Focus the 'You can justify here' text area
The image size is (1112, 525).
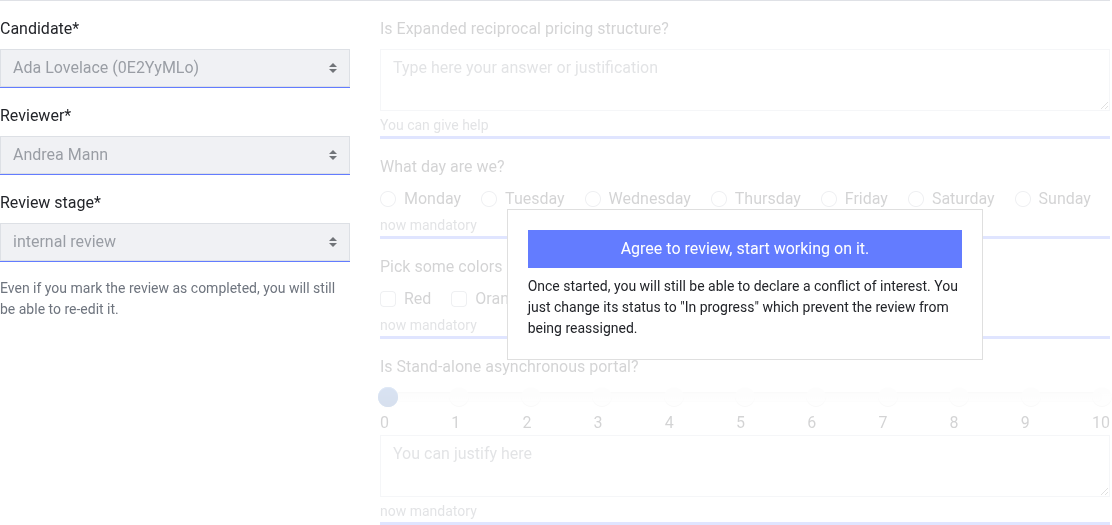744,465
